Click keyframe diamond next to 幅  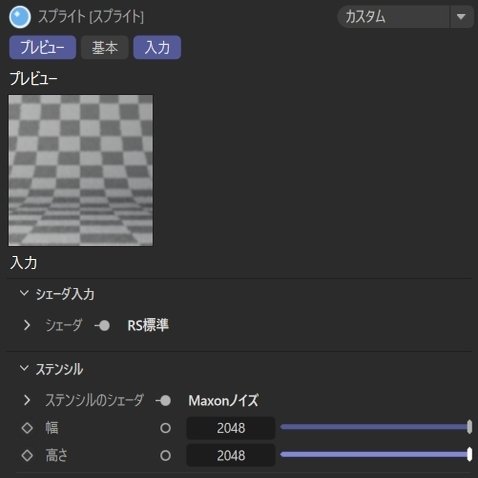[x=27, y=428]
